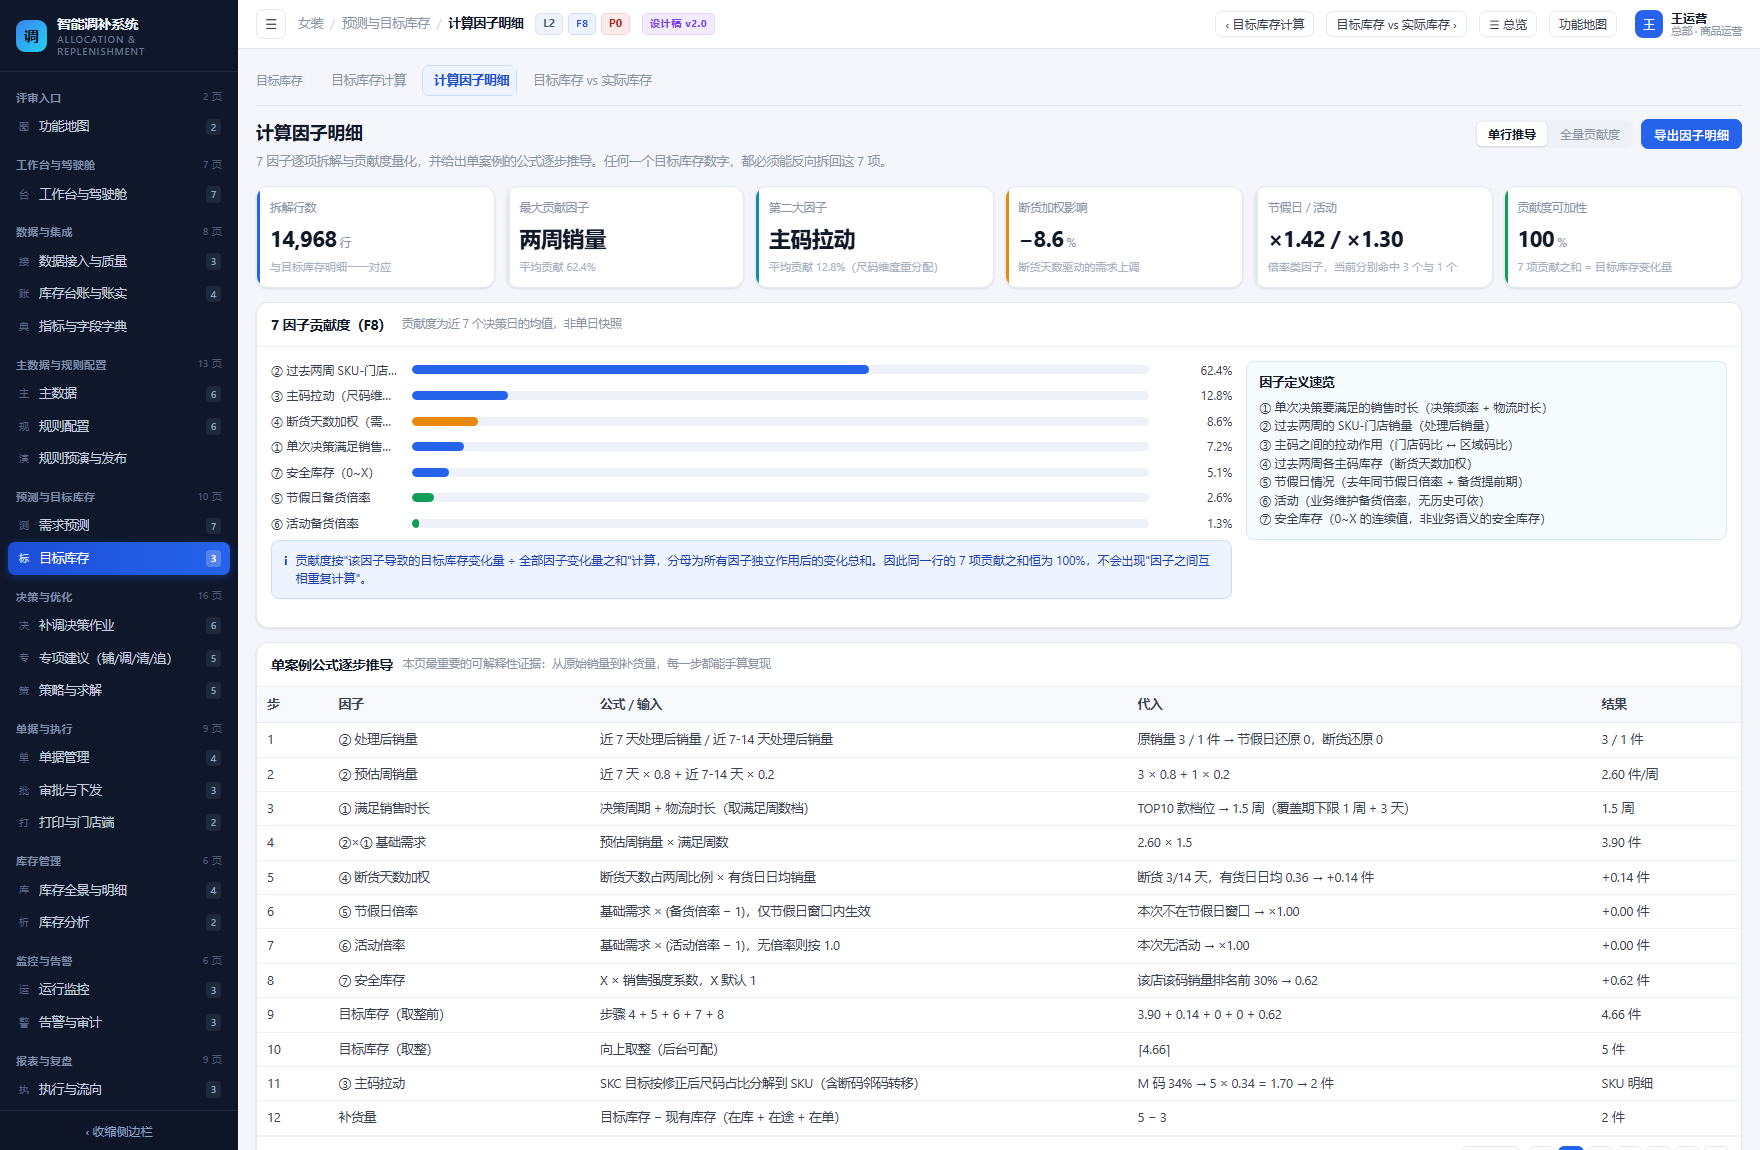The height and width of the screenshot is (1150, 1760).
Task: Open 数据接入与质量 in sidebar
Action: pos(119,262)
